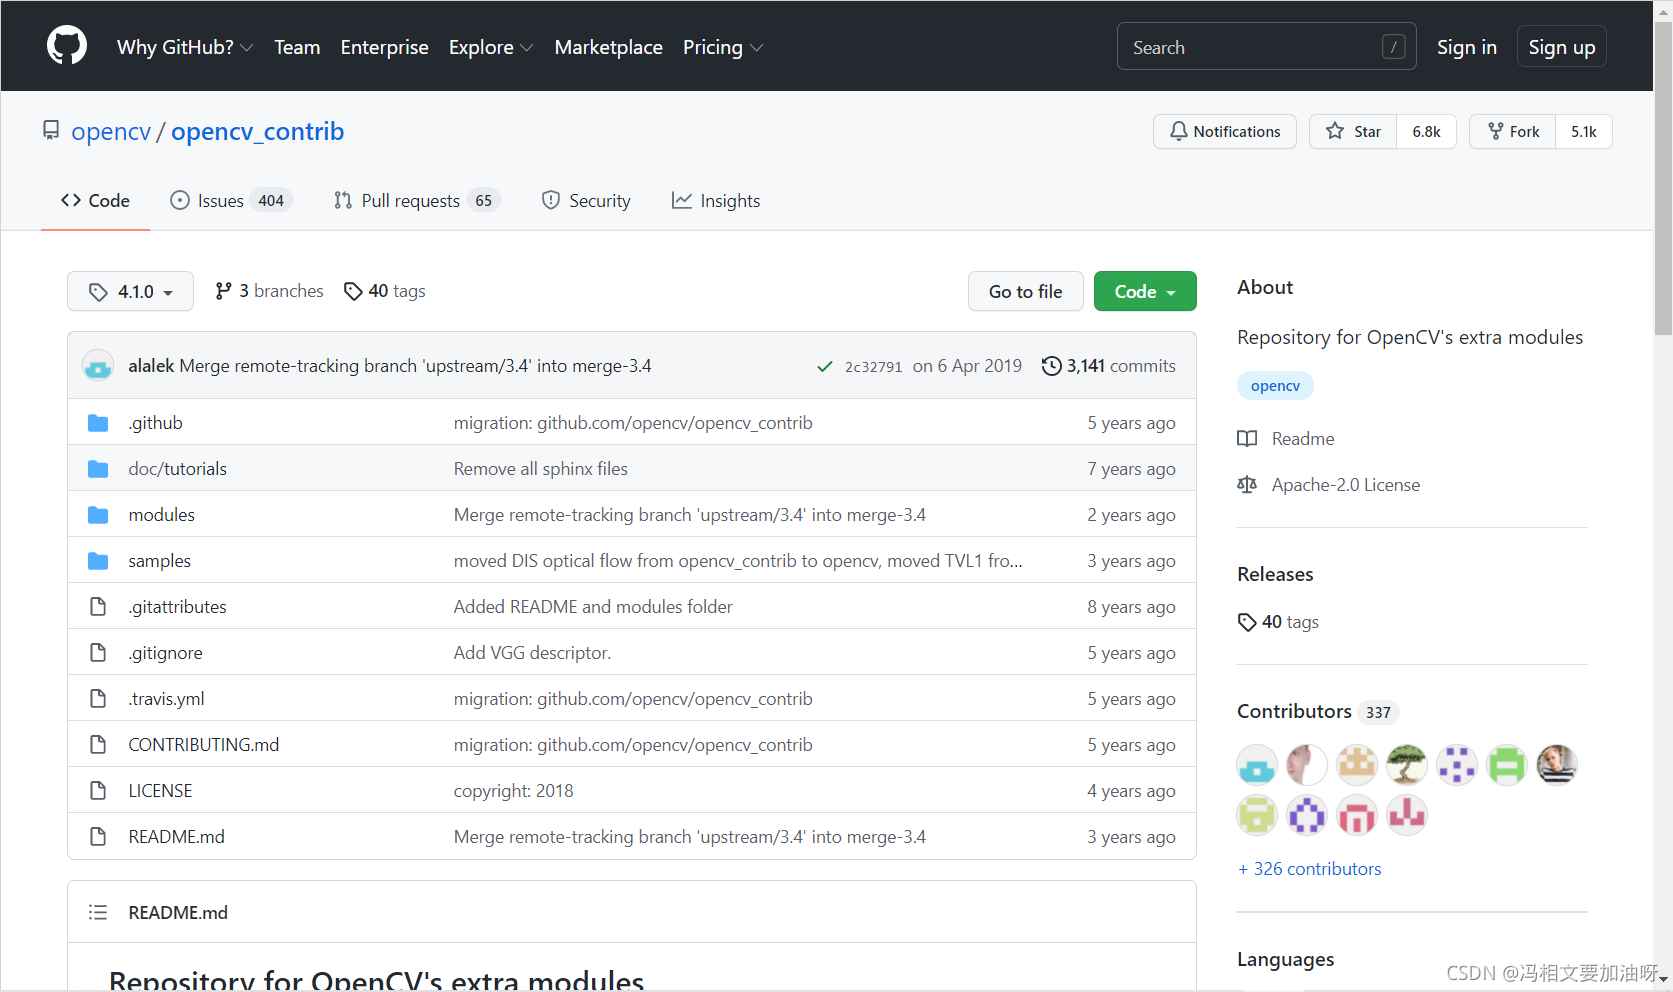The width and height of the screenshot is (1673, 992).
Task: Click the Readme book icon in About
Action: tap(1247, 439)
